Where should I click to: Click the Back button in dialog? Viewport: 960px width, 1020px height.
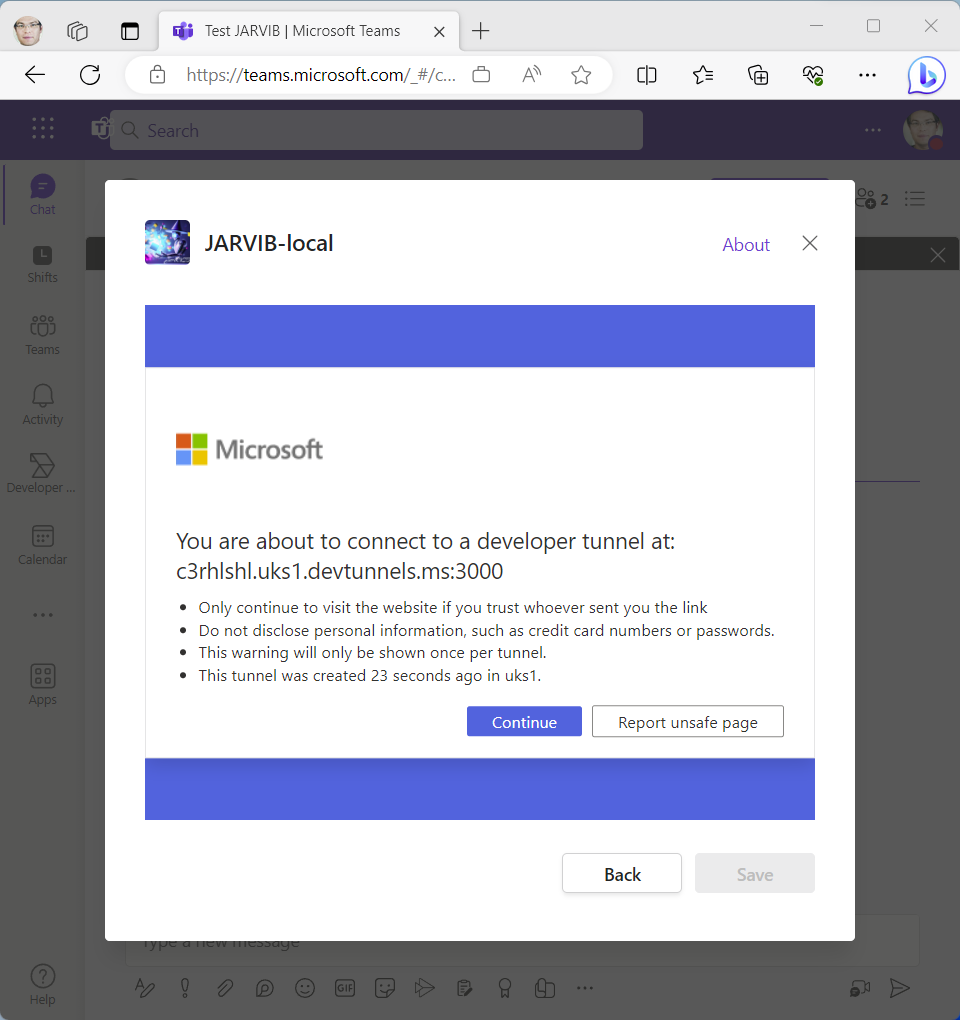(x=622, y=874)
